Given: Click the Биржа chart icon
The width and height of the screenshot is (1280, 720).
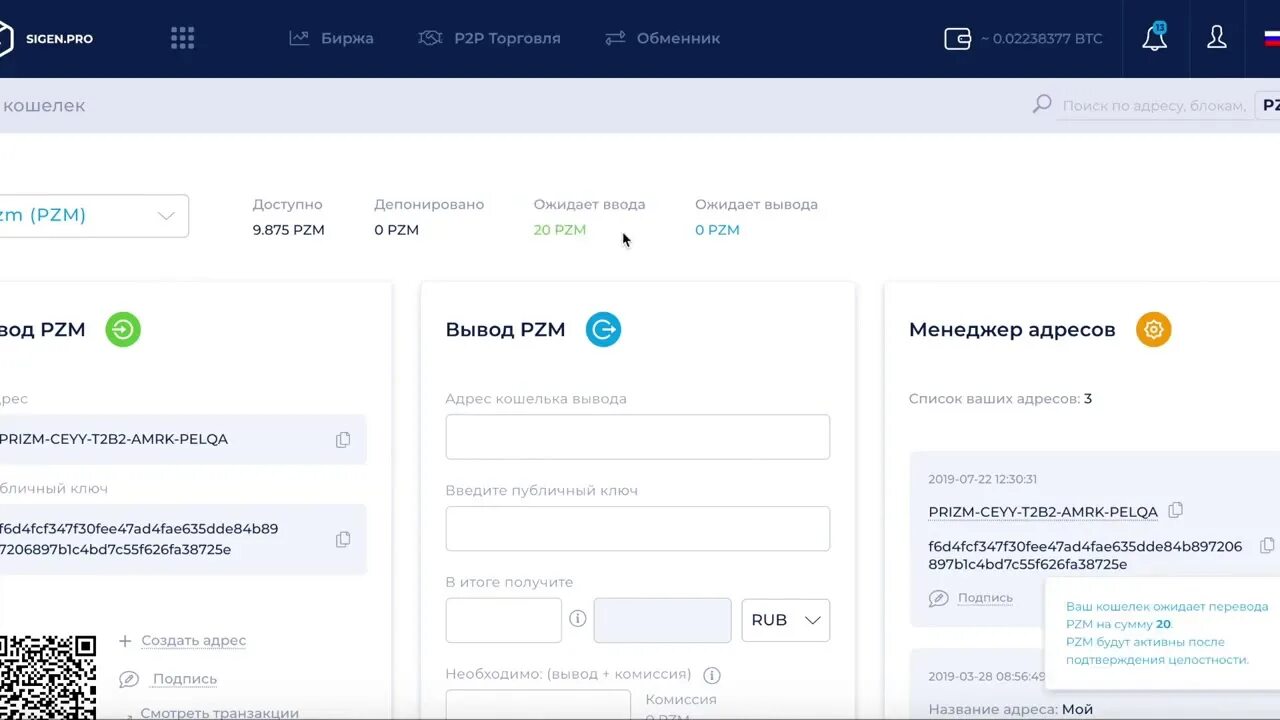Looking at the screenshot, I should (299, 38).
